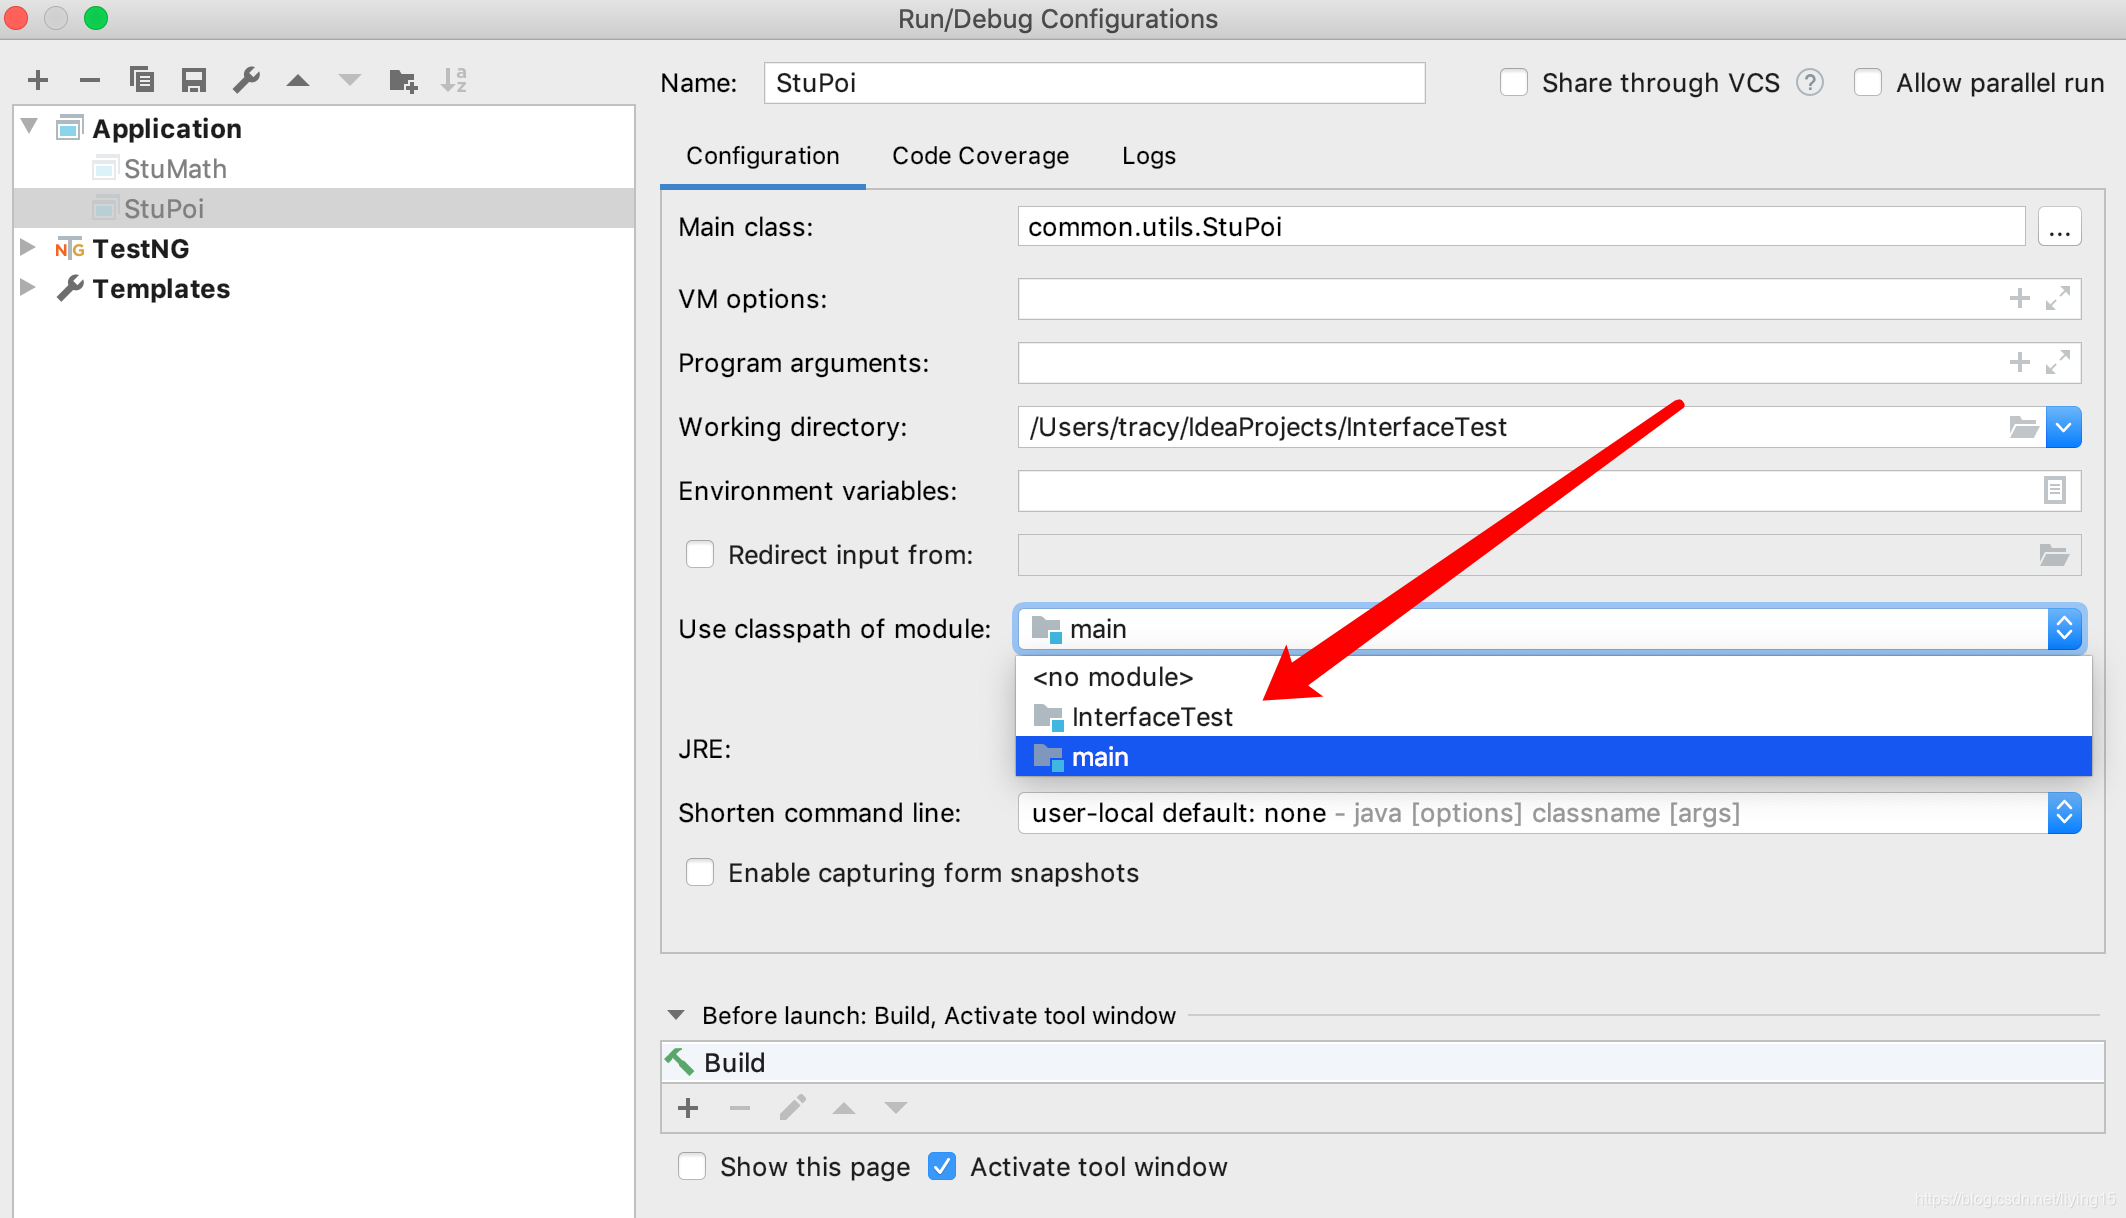Enable Allow parallel run
The width and height of the screenshot is (2126, 1218).
tap(1868, 83)
